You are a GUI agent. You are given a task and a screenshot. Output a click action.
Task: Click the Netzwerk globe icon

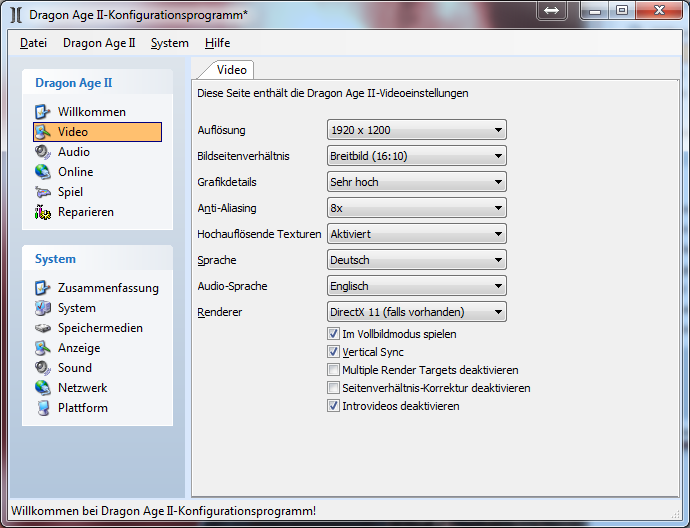coord(43,388)
